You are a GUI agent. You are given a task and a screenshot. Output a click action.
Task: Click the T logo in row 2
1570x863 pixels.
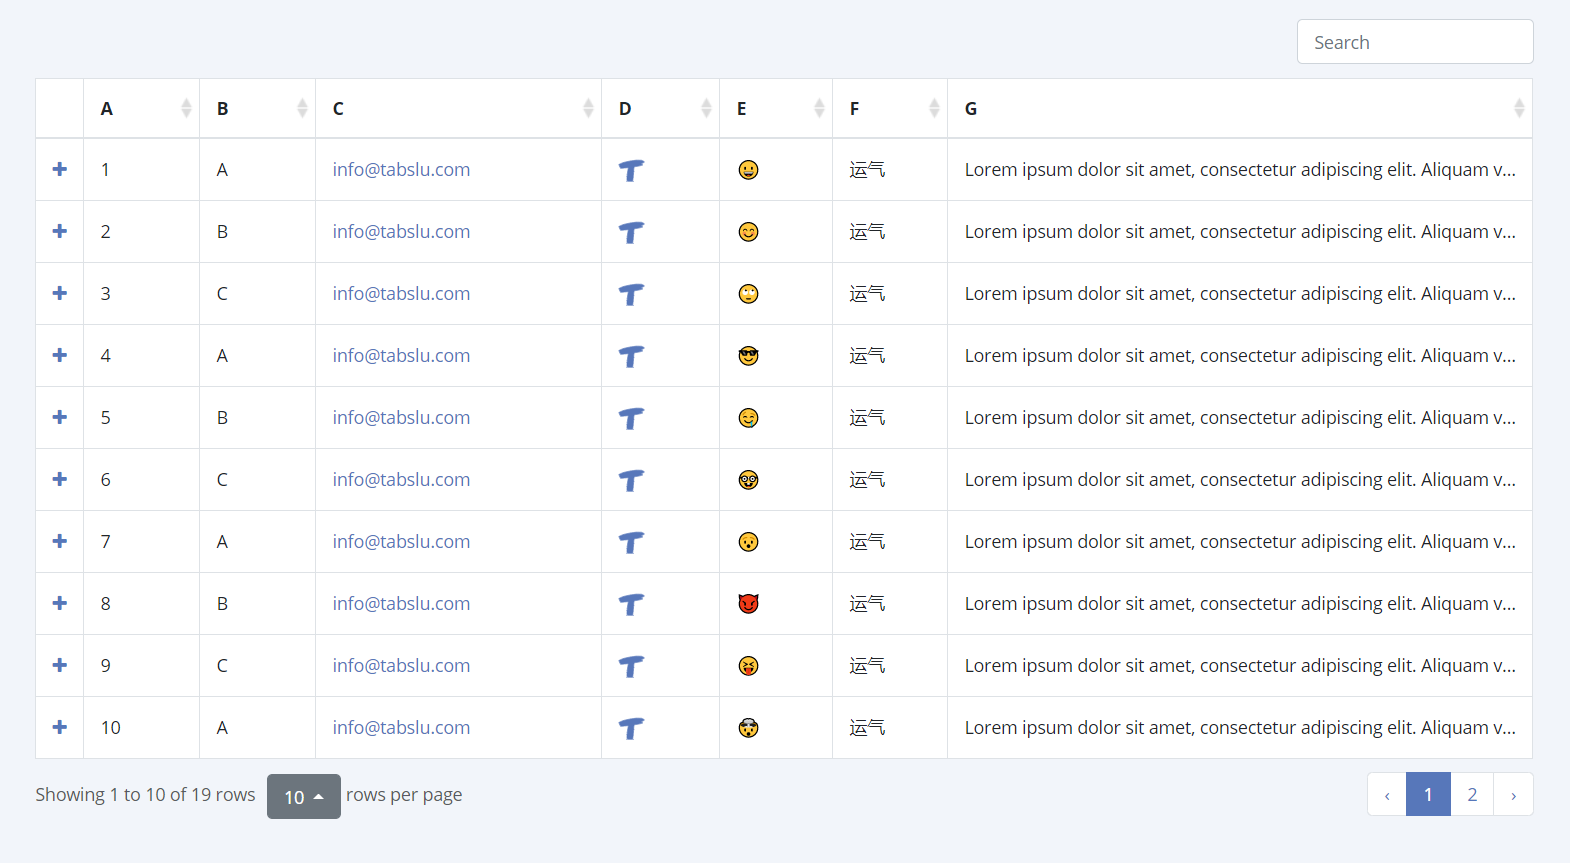coord(631,233)
